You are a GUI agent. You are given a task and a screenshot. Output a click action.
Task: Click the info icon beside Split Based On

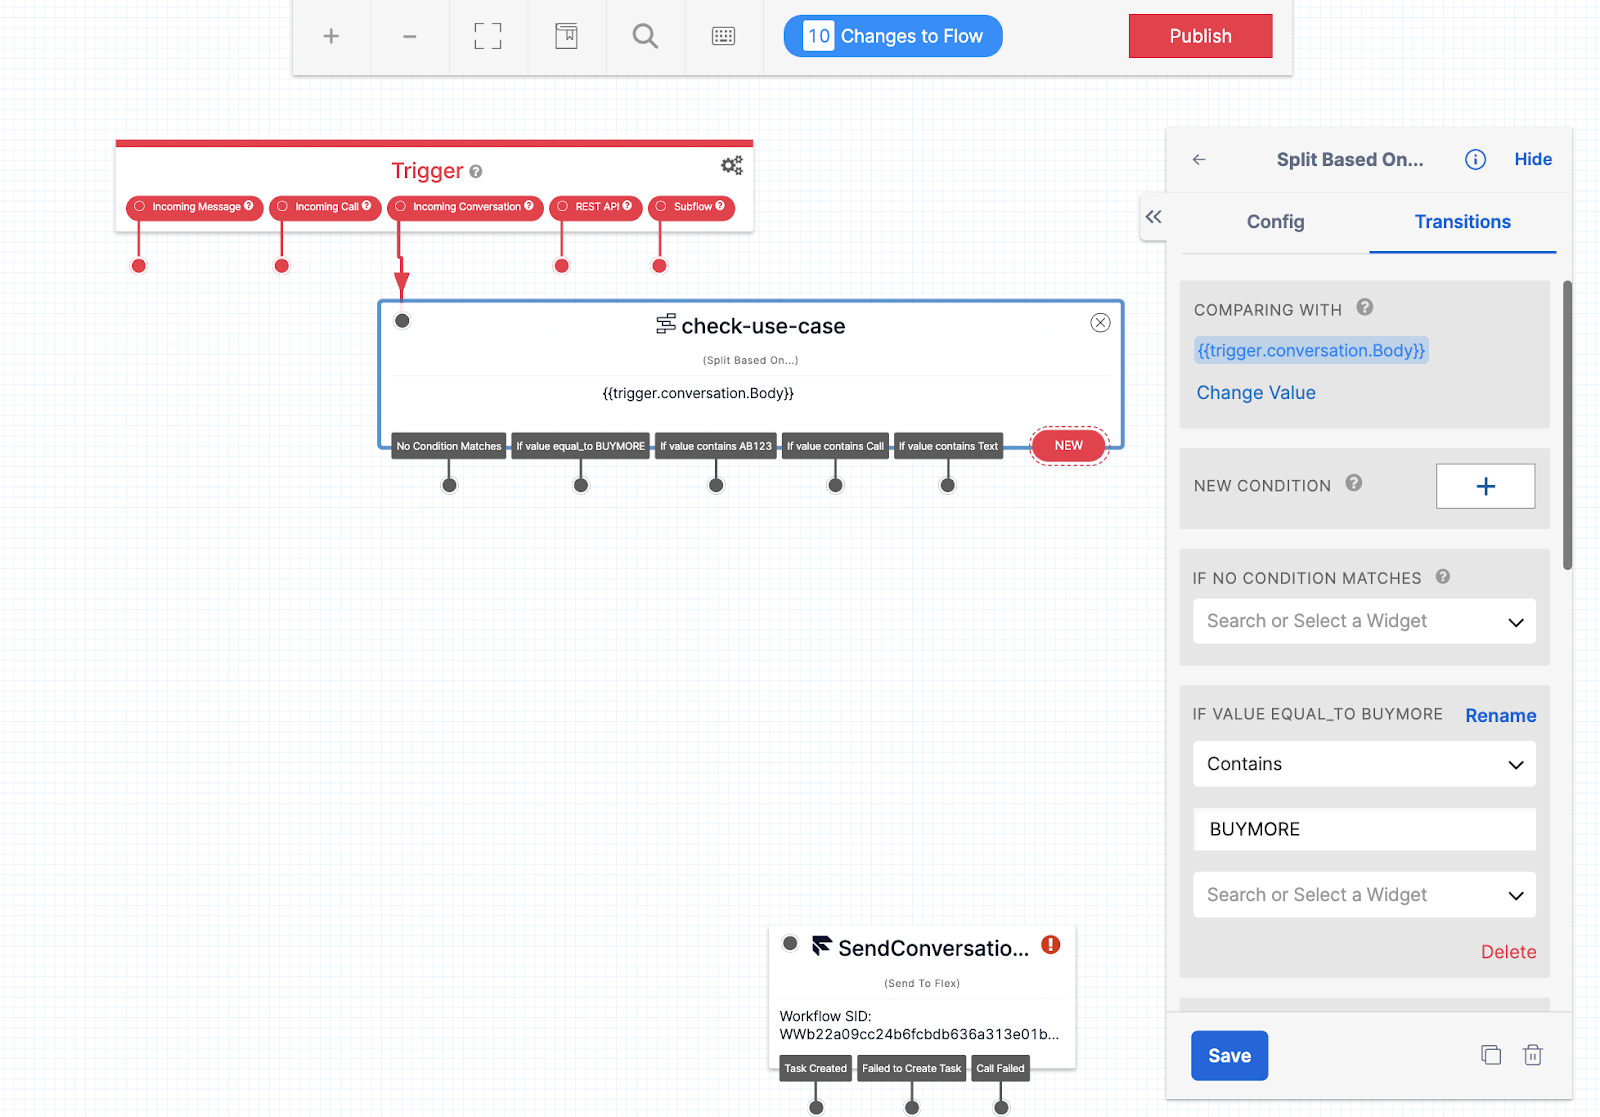coord(1475,160)
